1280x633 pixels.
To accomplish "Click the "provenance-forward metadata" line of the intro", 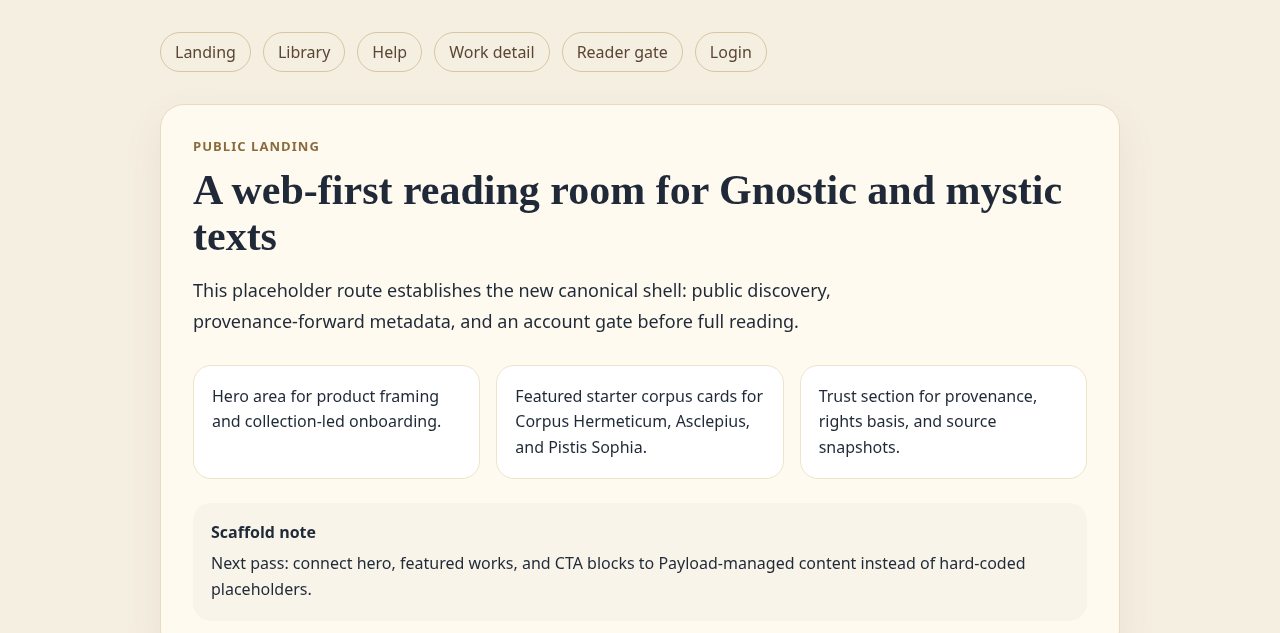I will click(496, 321).
